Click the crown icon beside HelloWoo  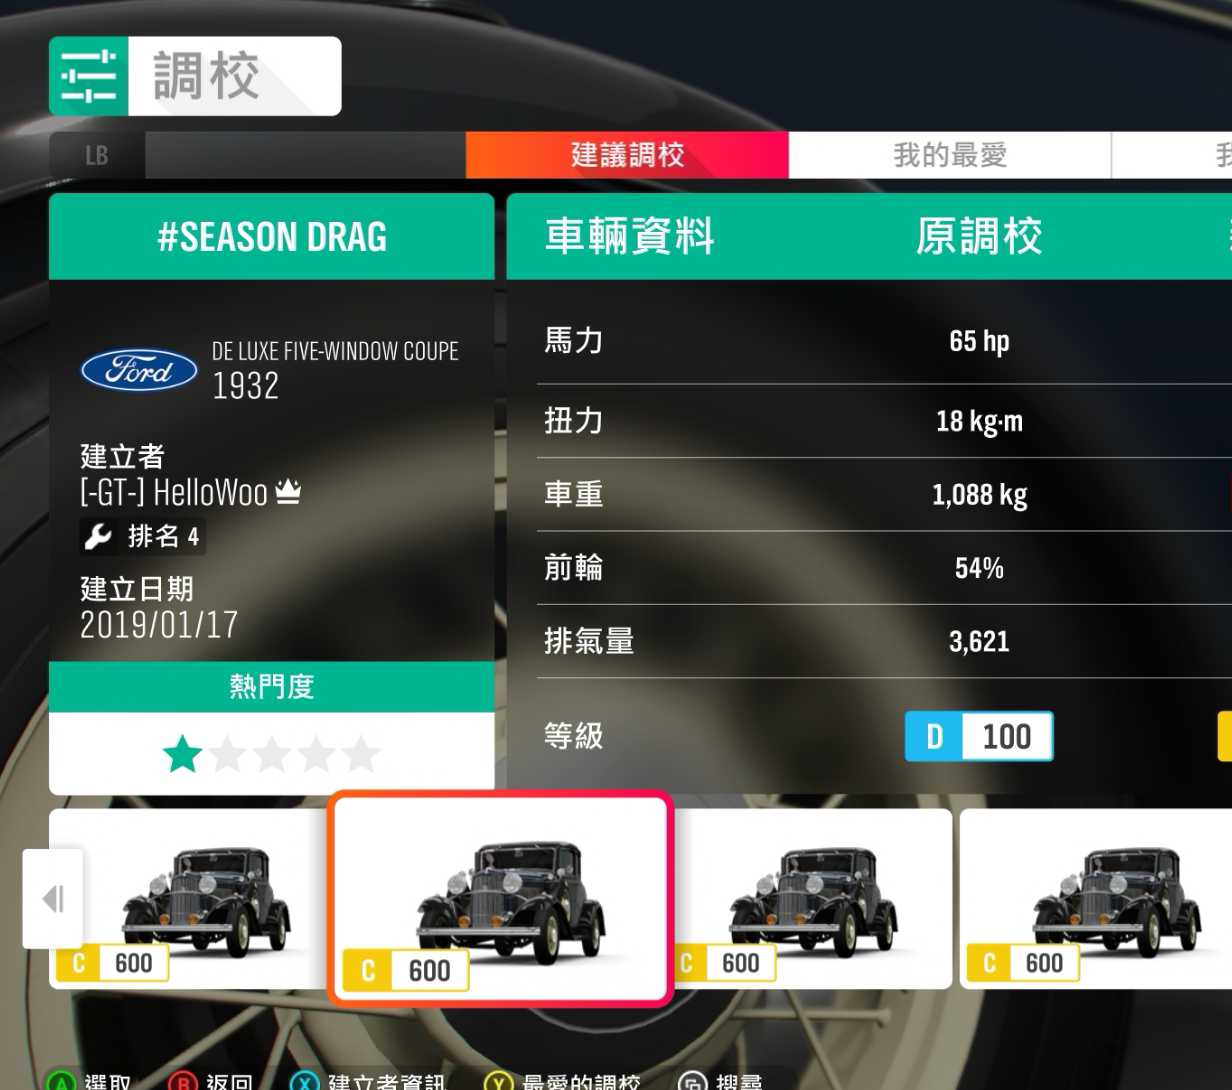(288, 491)
